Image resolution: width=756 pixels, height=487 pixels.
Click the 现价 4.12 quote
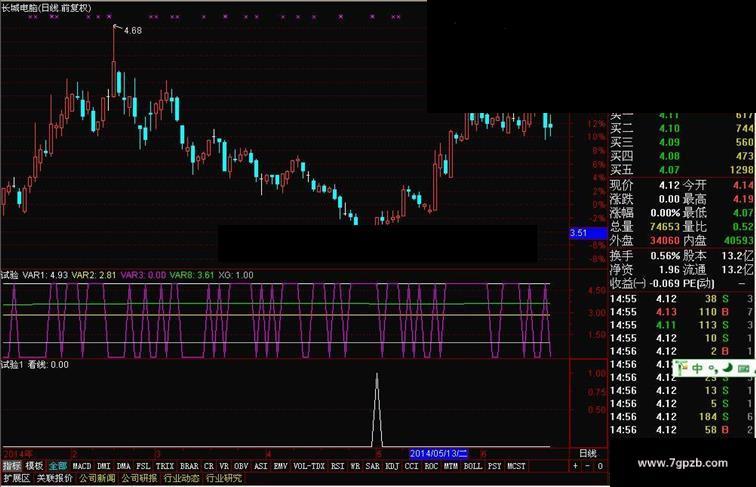click(645, 186)
